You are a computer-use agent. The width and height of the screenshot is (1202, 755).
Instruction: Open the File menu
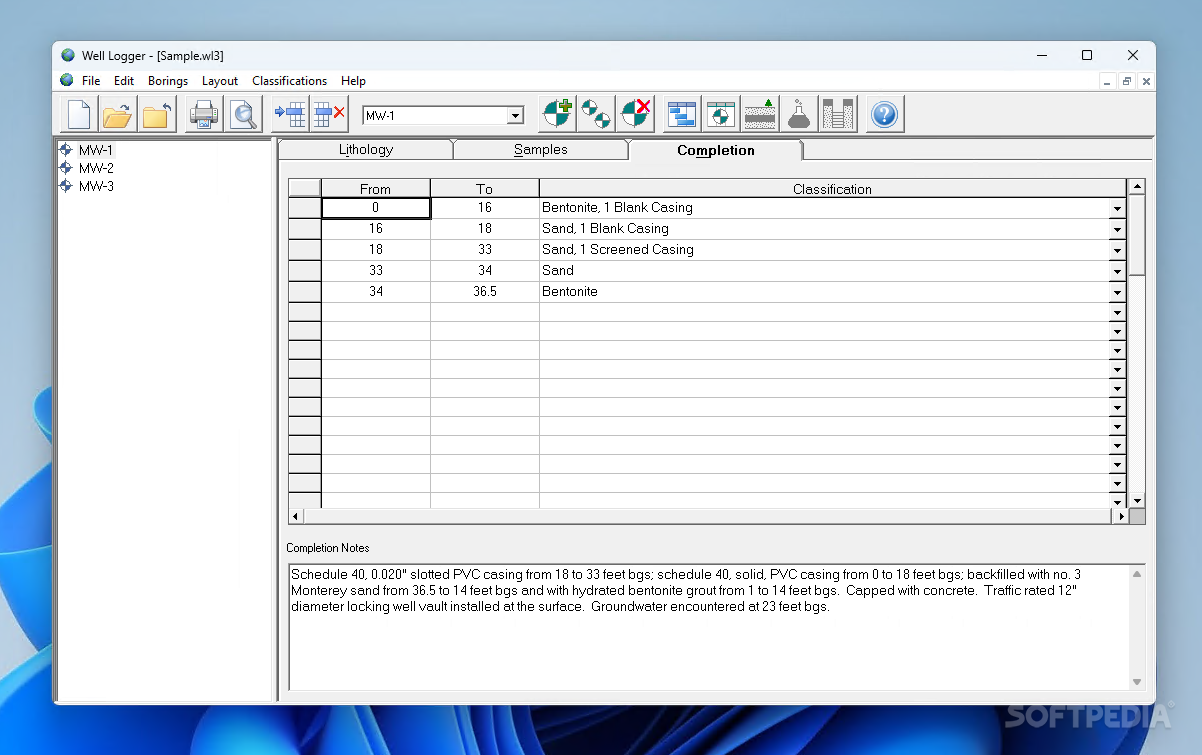pyautogui.click(x=91, y=81)
